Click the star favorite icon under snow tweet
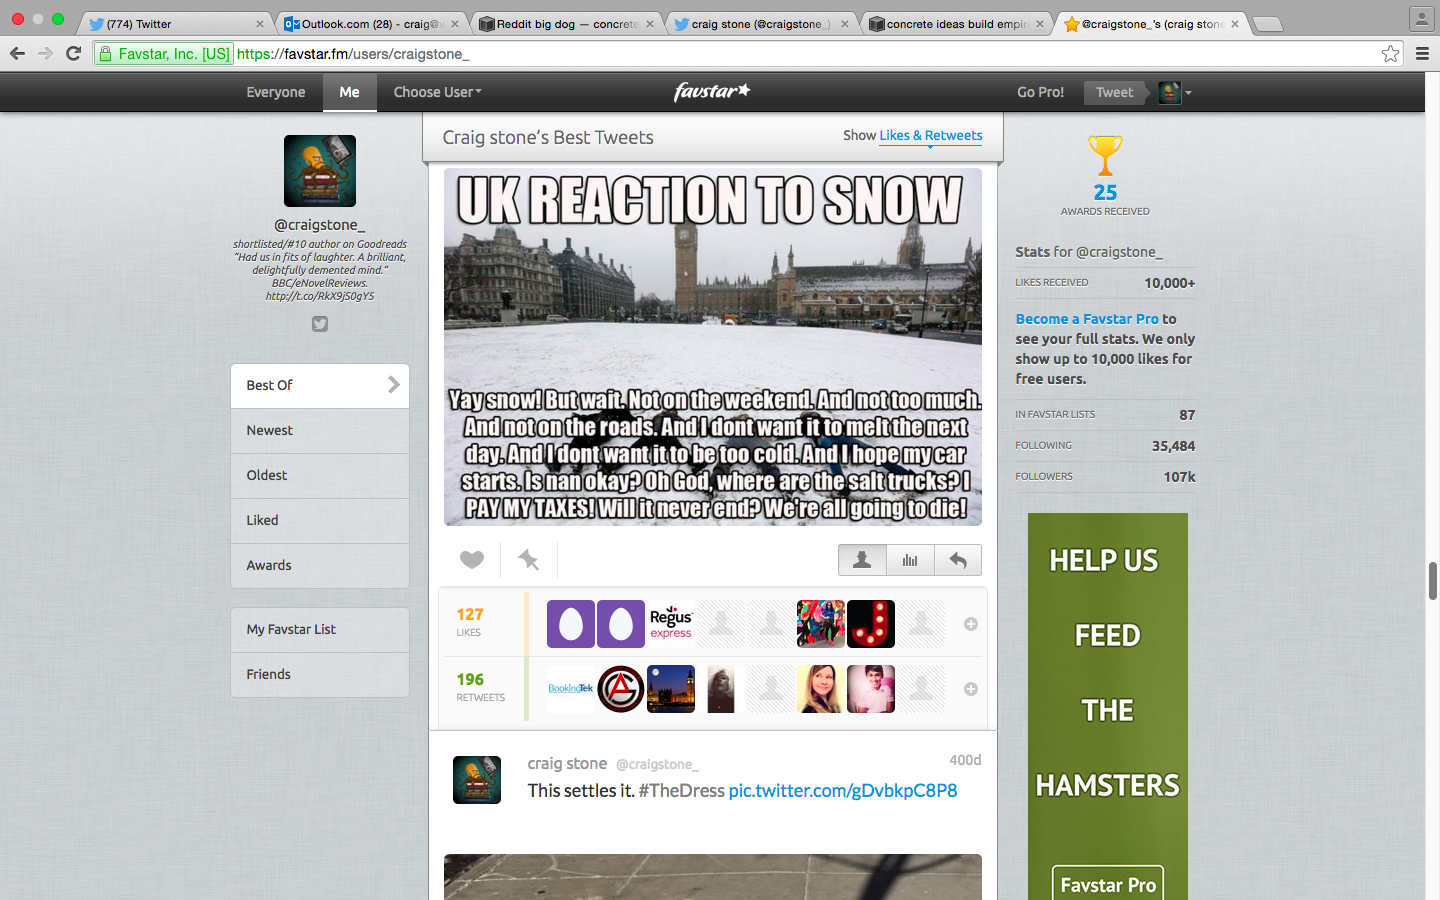1440x900 pixels. [x=528, y=560]
